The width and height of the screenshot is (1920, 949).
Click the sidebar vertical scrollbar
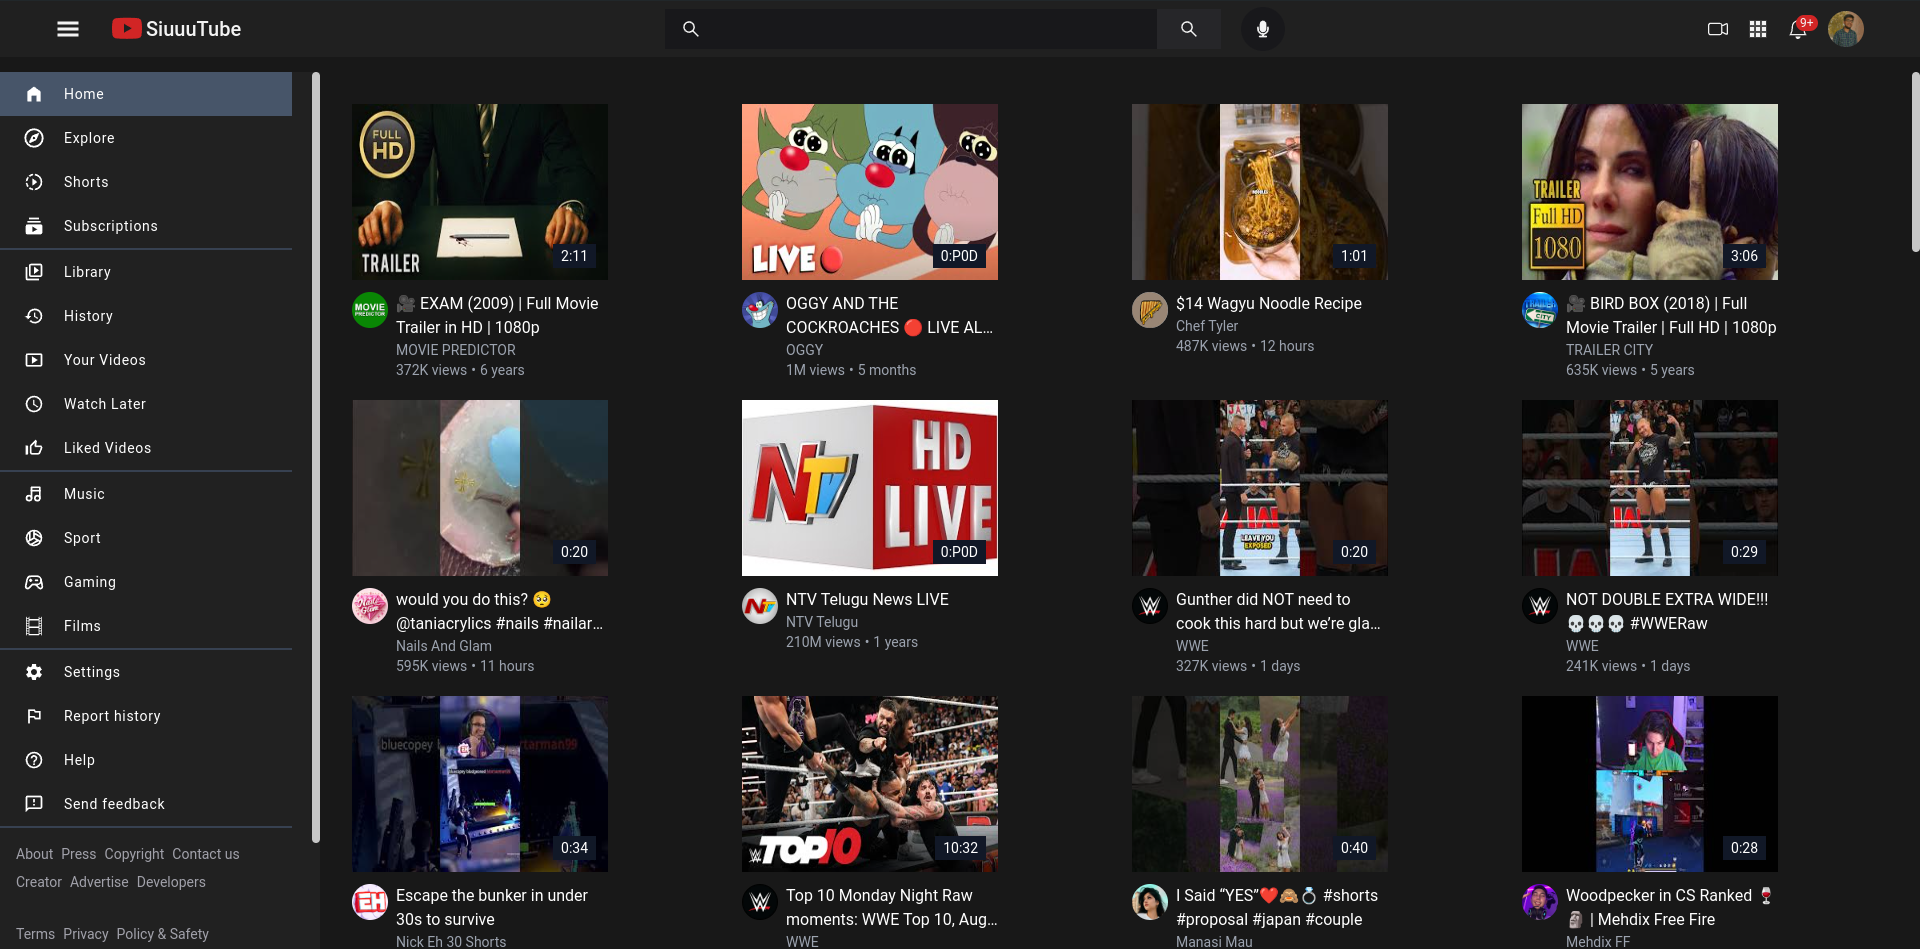point(316,456)
